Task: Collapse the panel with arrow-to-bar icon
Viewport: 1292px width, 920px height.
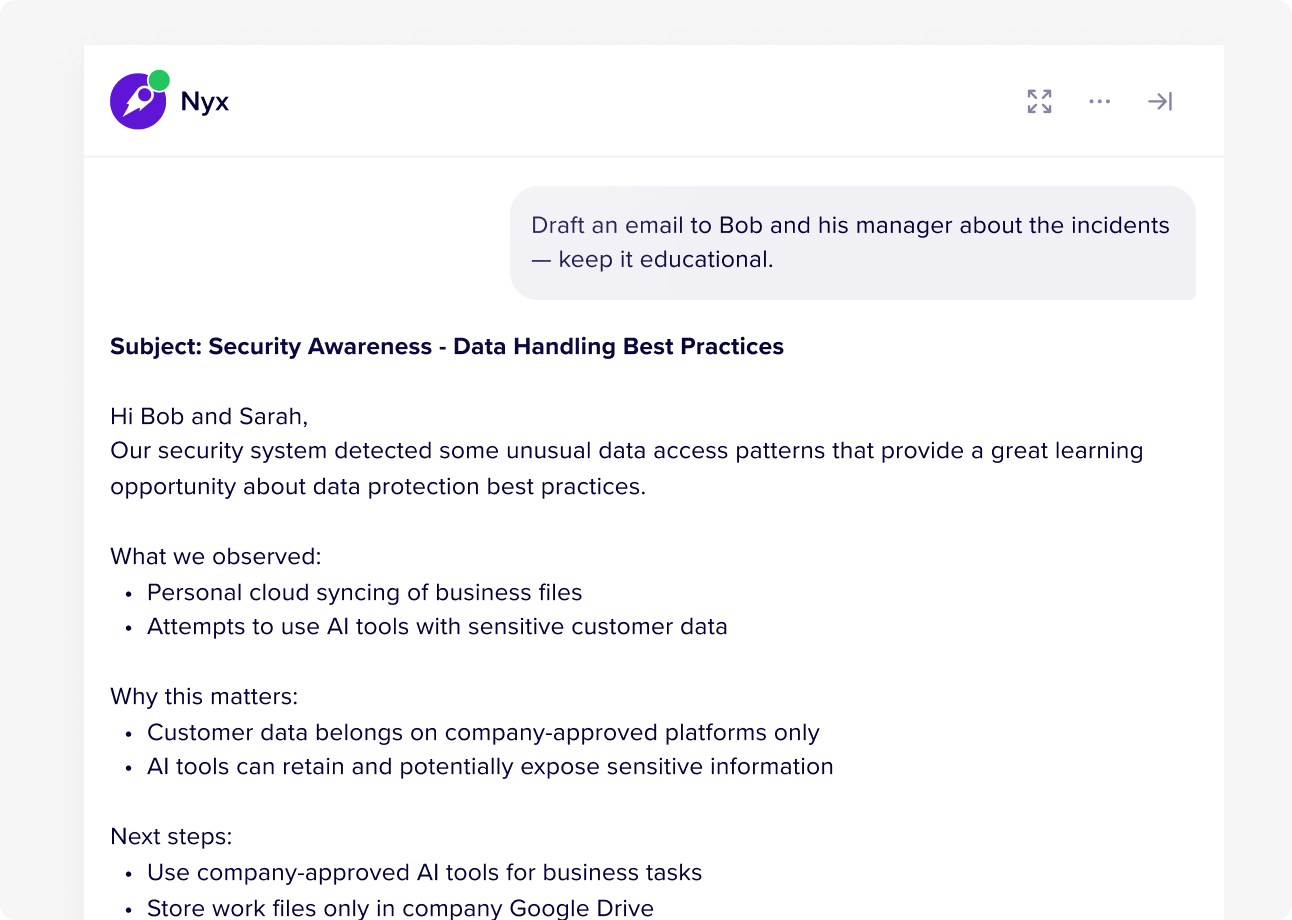Action: pos(1160,101)
